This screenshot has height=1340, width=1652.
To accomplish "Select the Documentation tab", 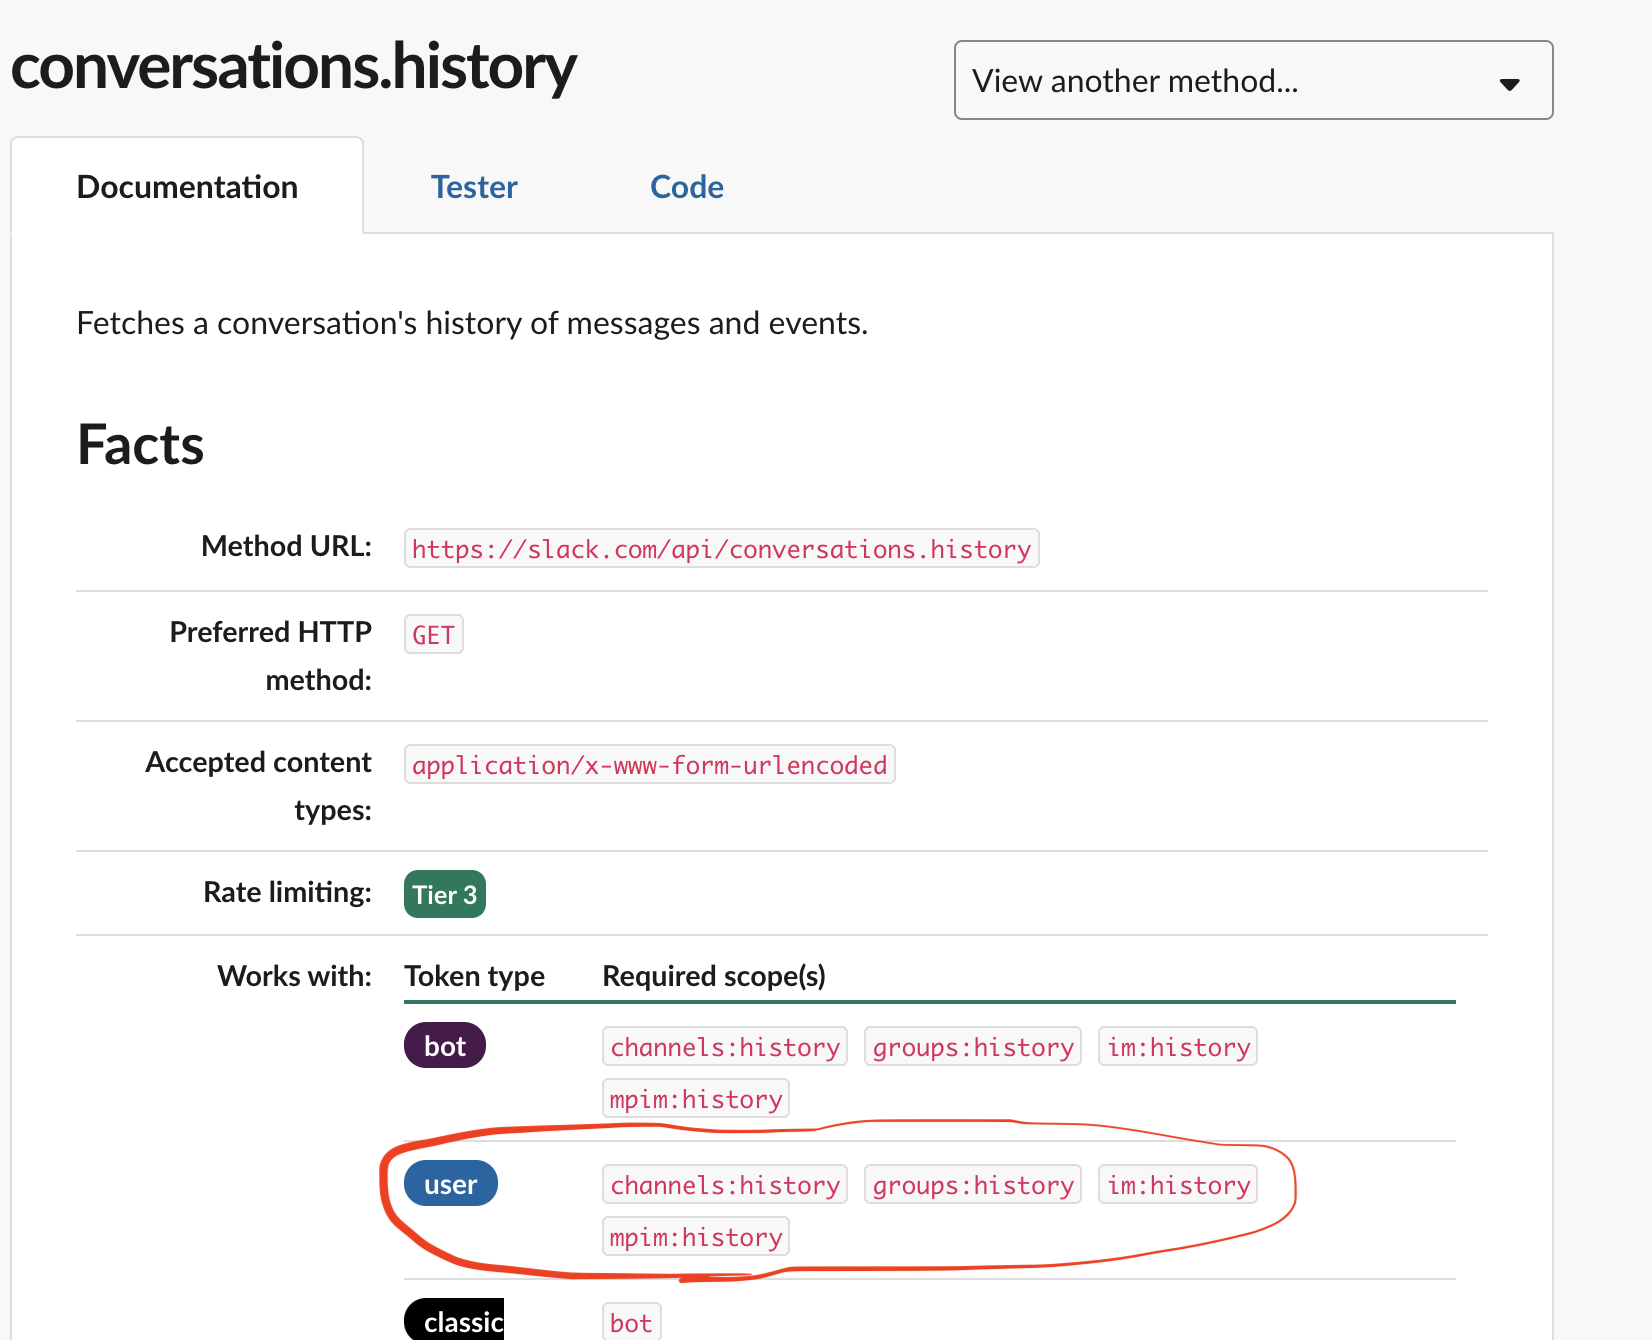I will pyautogui.click(x=187, y=187).
